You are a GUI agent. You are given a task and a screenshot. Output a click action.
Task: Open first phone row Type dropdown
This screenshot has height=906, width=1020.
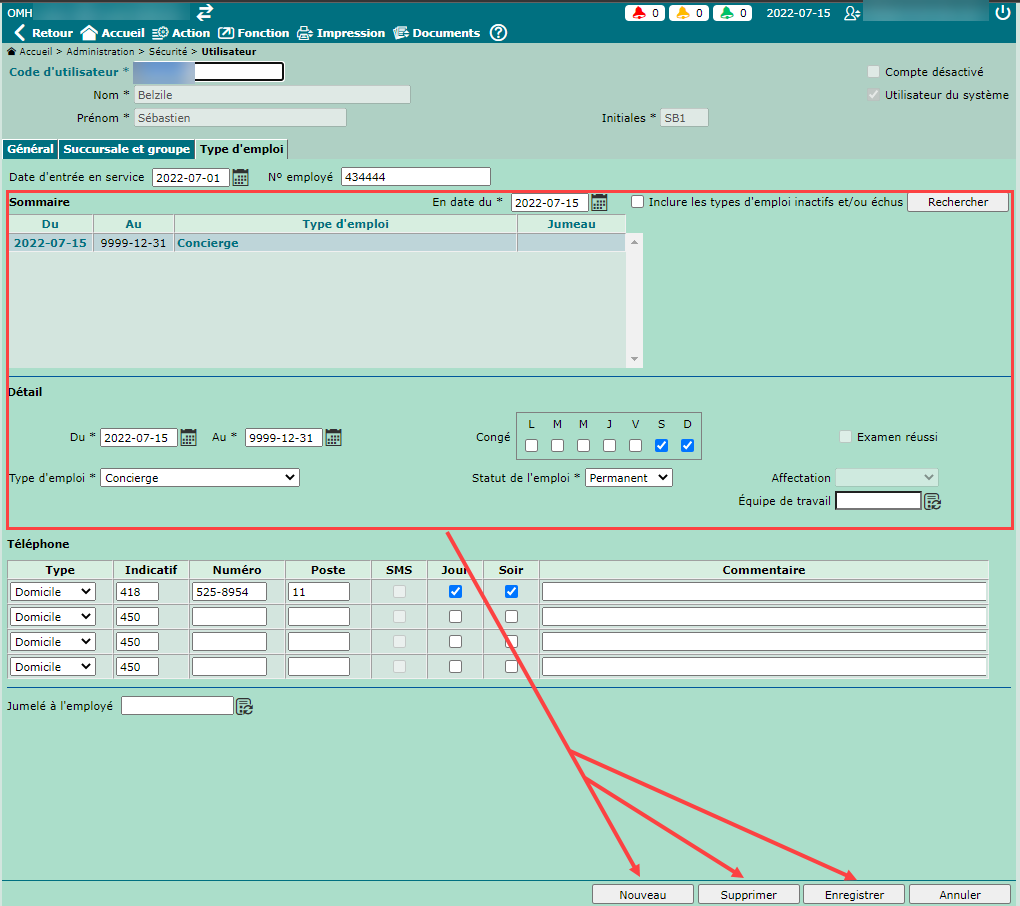53,592
